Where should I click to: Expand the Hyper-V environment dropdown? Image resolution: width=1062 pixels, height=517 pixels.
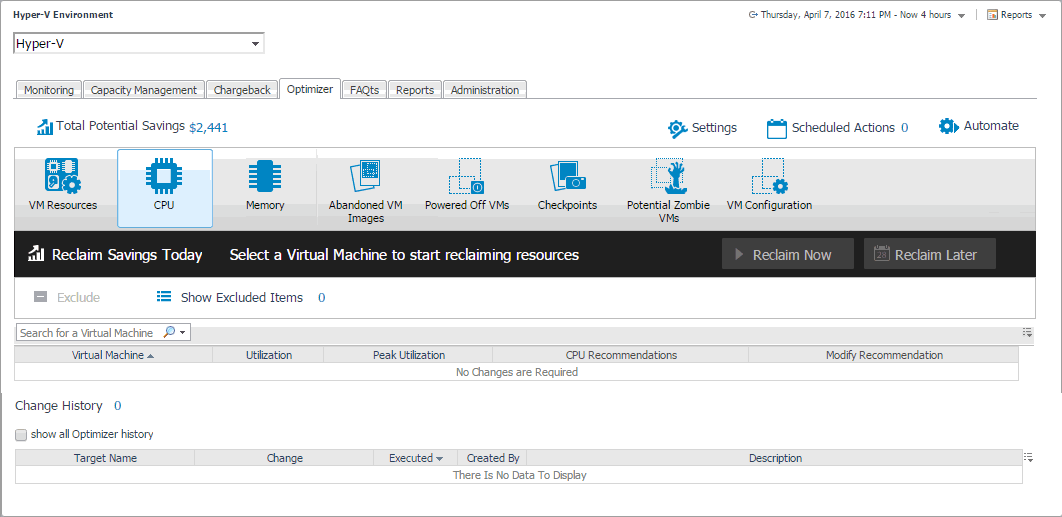pyautogui.click(x=256, y=44)
